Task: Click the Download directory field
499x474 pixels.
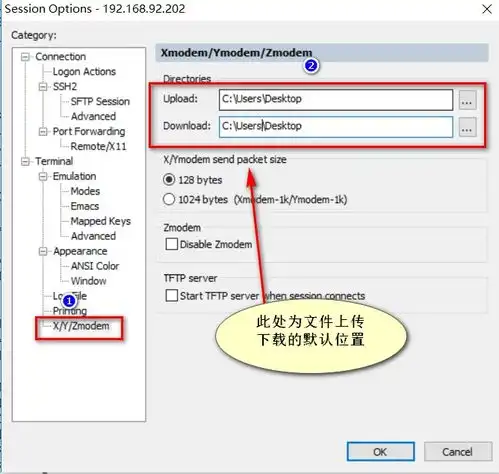Action: pyautogui.click(x=336, y=127)
